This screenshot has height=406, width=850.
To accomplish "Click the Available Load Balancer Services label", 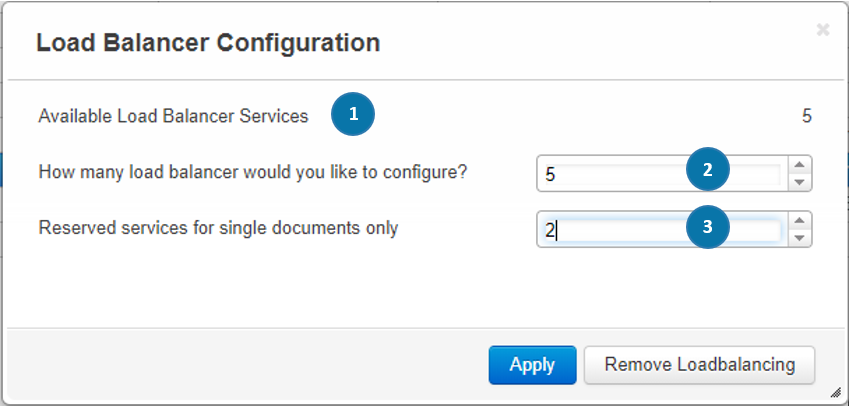I will tap(173, 116).
